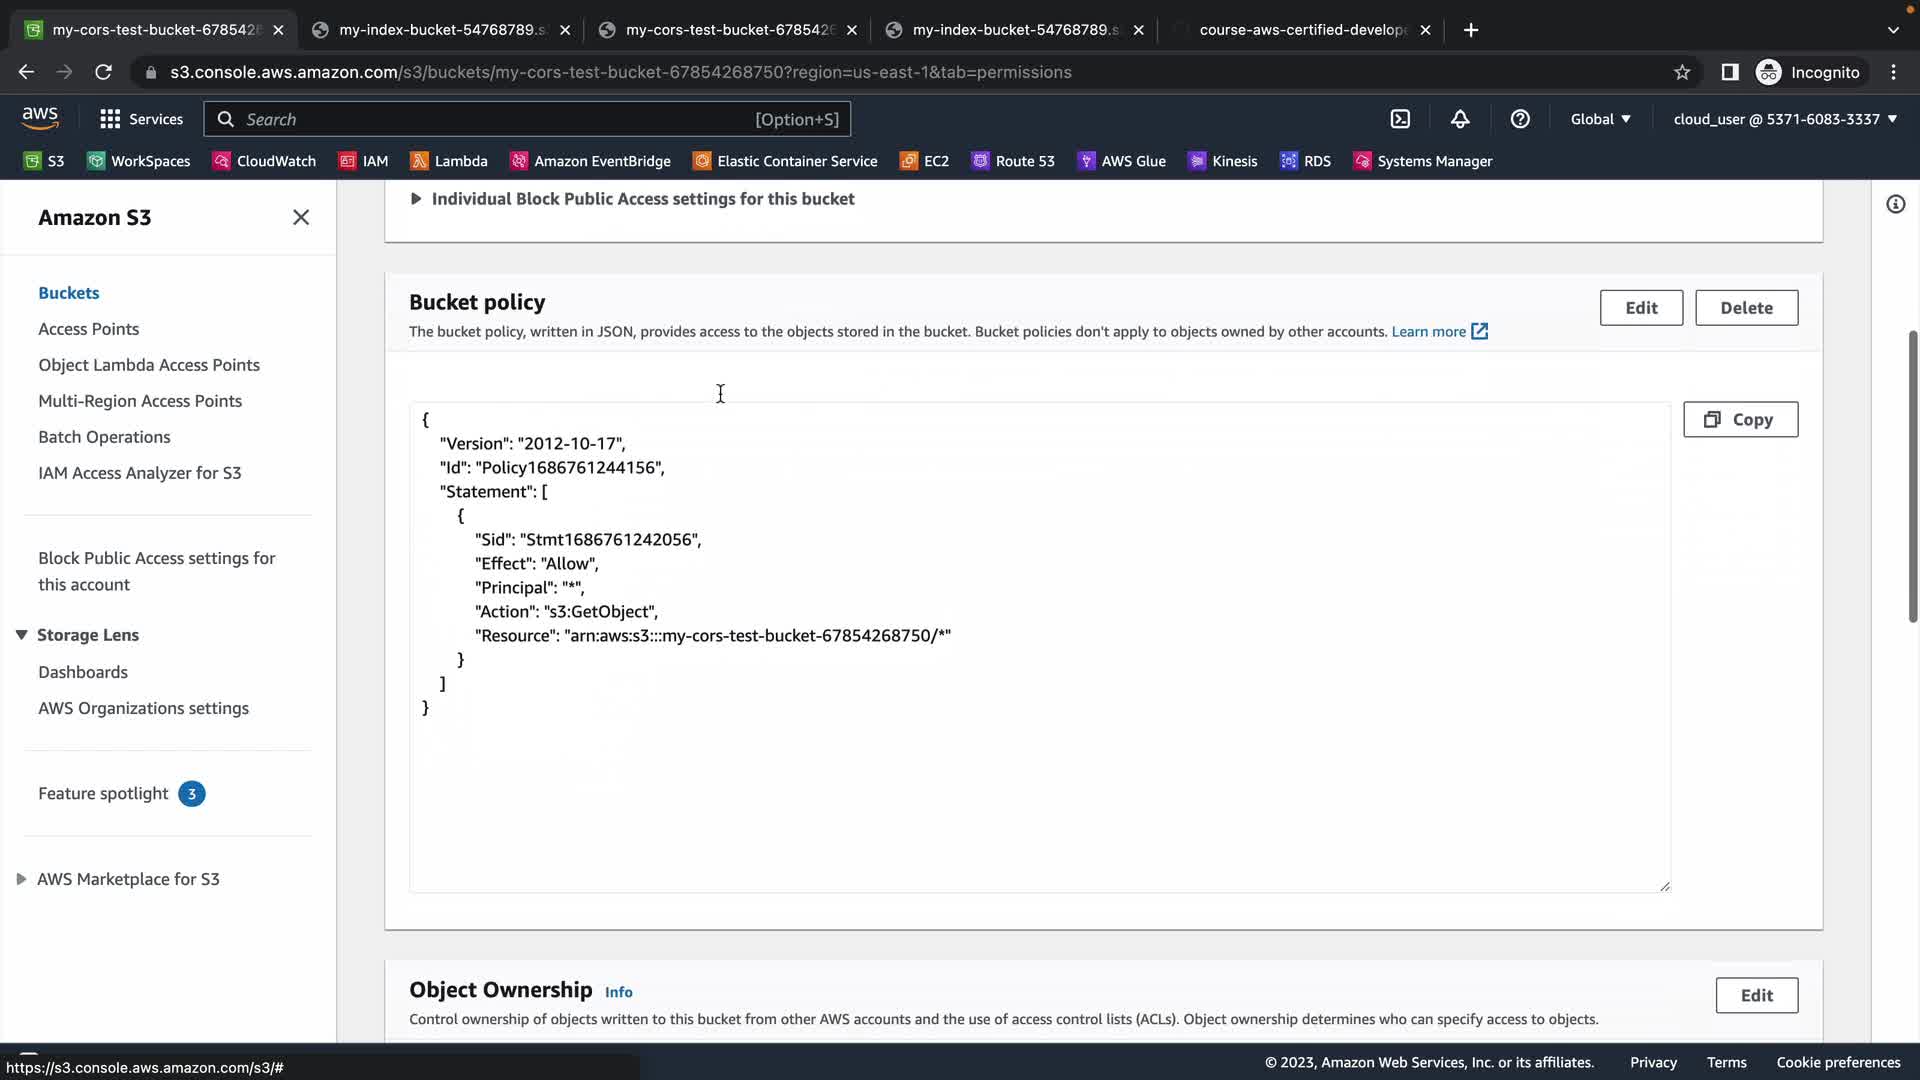
Task: Open the help question mark icon
Action: pos(1520,119)
